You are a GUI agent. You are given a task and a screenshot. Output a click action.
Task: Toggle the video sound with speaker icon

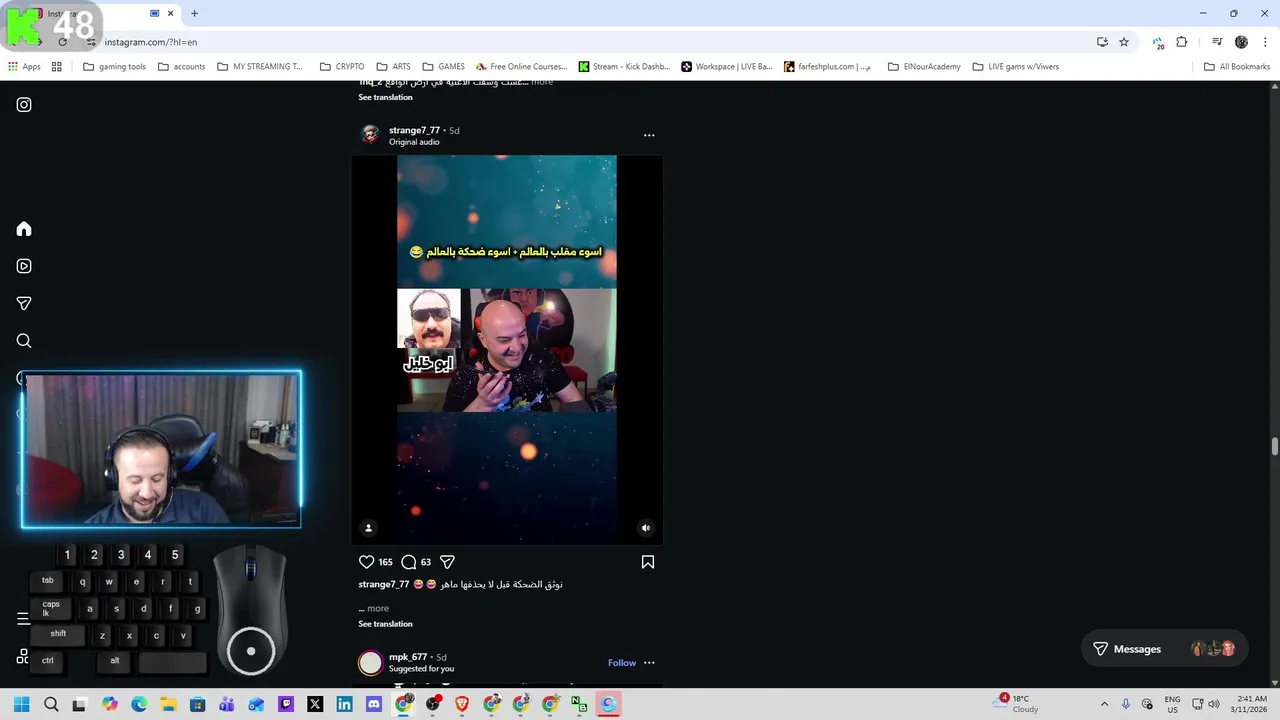(646, 528)
